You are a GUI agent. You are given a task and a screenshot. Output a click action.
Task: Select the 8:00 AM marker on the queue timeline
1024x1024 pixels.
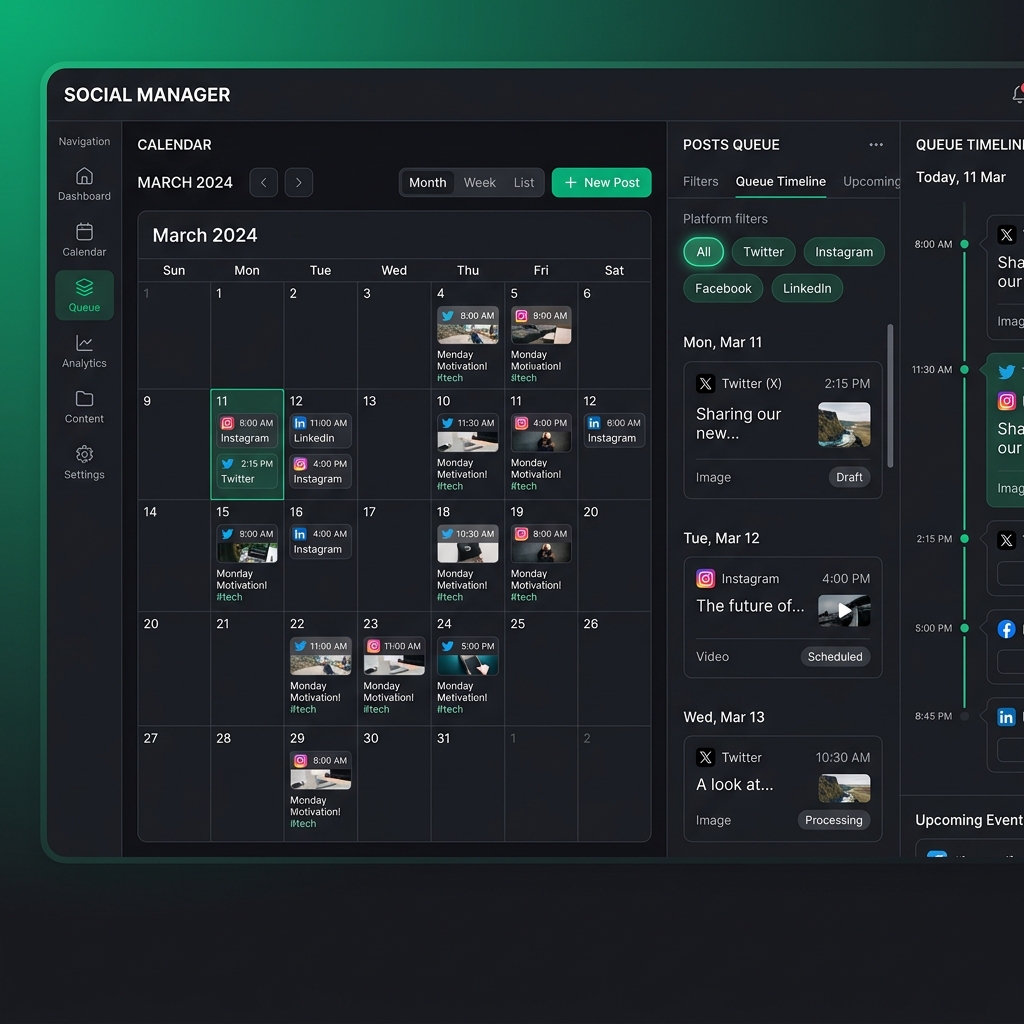(x=964, y=244)
